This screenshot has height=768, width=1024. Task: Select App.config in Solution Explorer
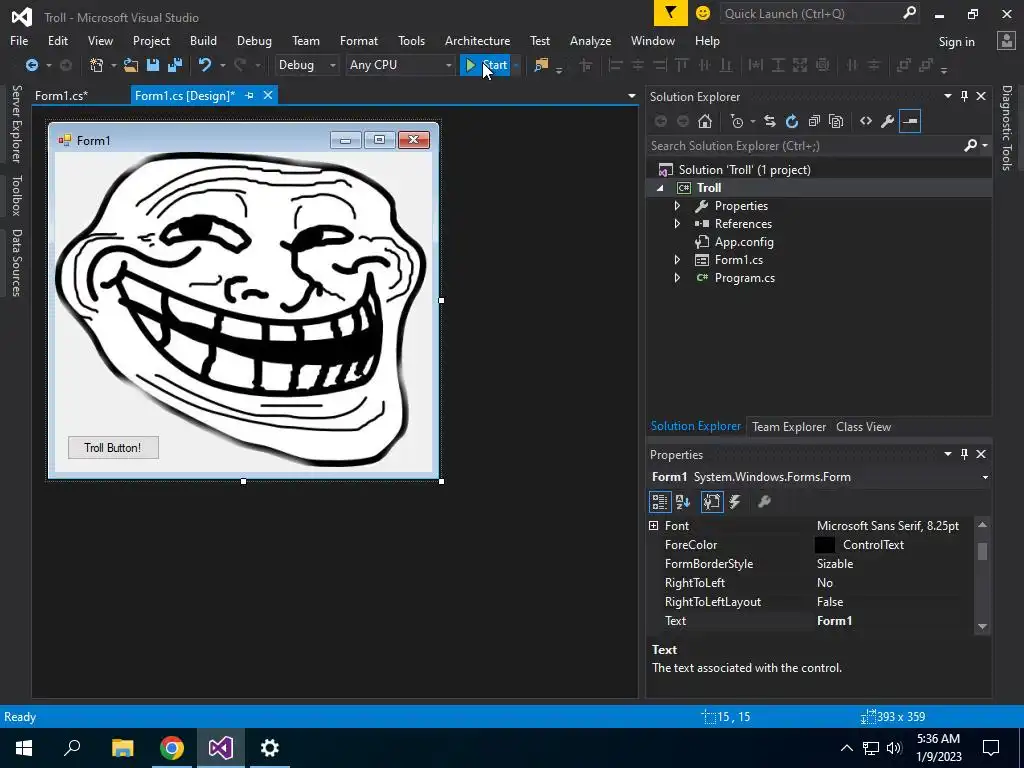coord(744,242)
